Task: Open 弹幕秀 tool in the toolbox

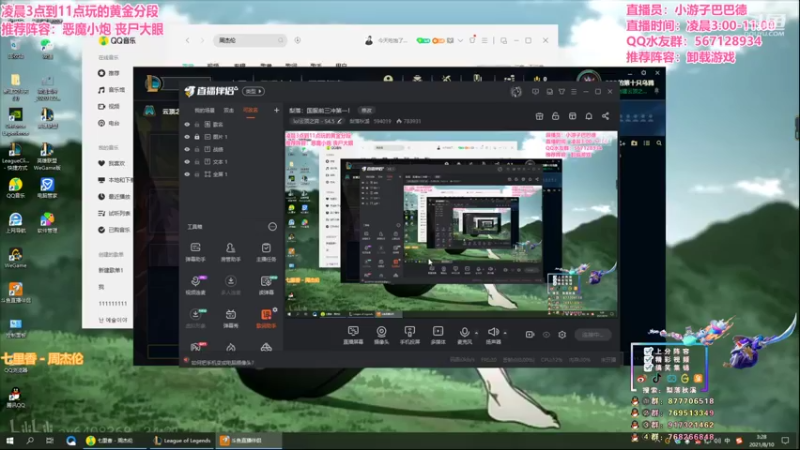Action: 231,318
